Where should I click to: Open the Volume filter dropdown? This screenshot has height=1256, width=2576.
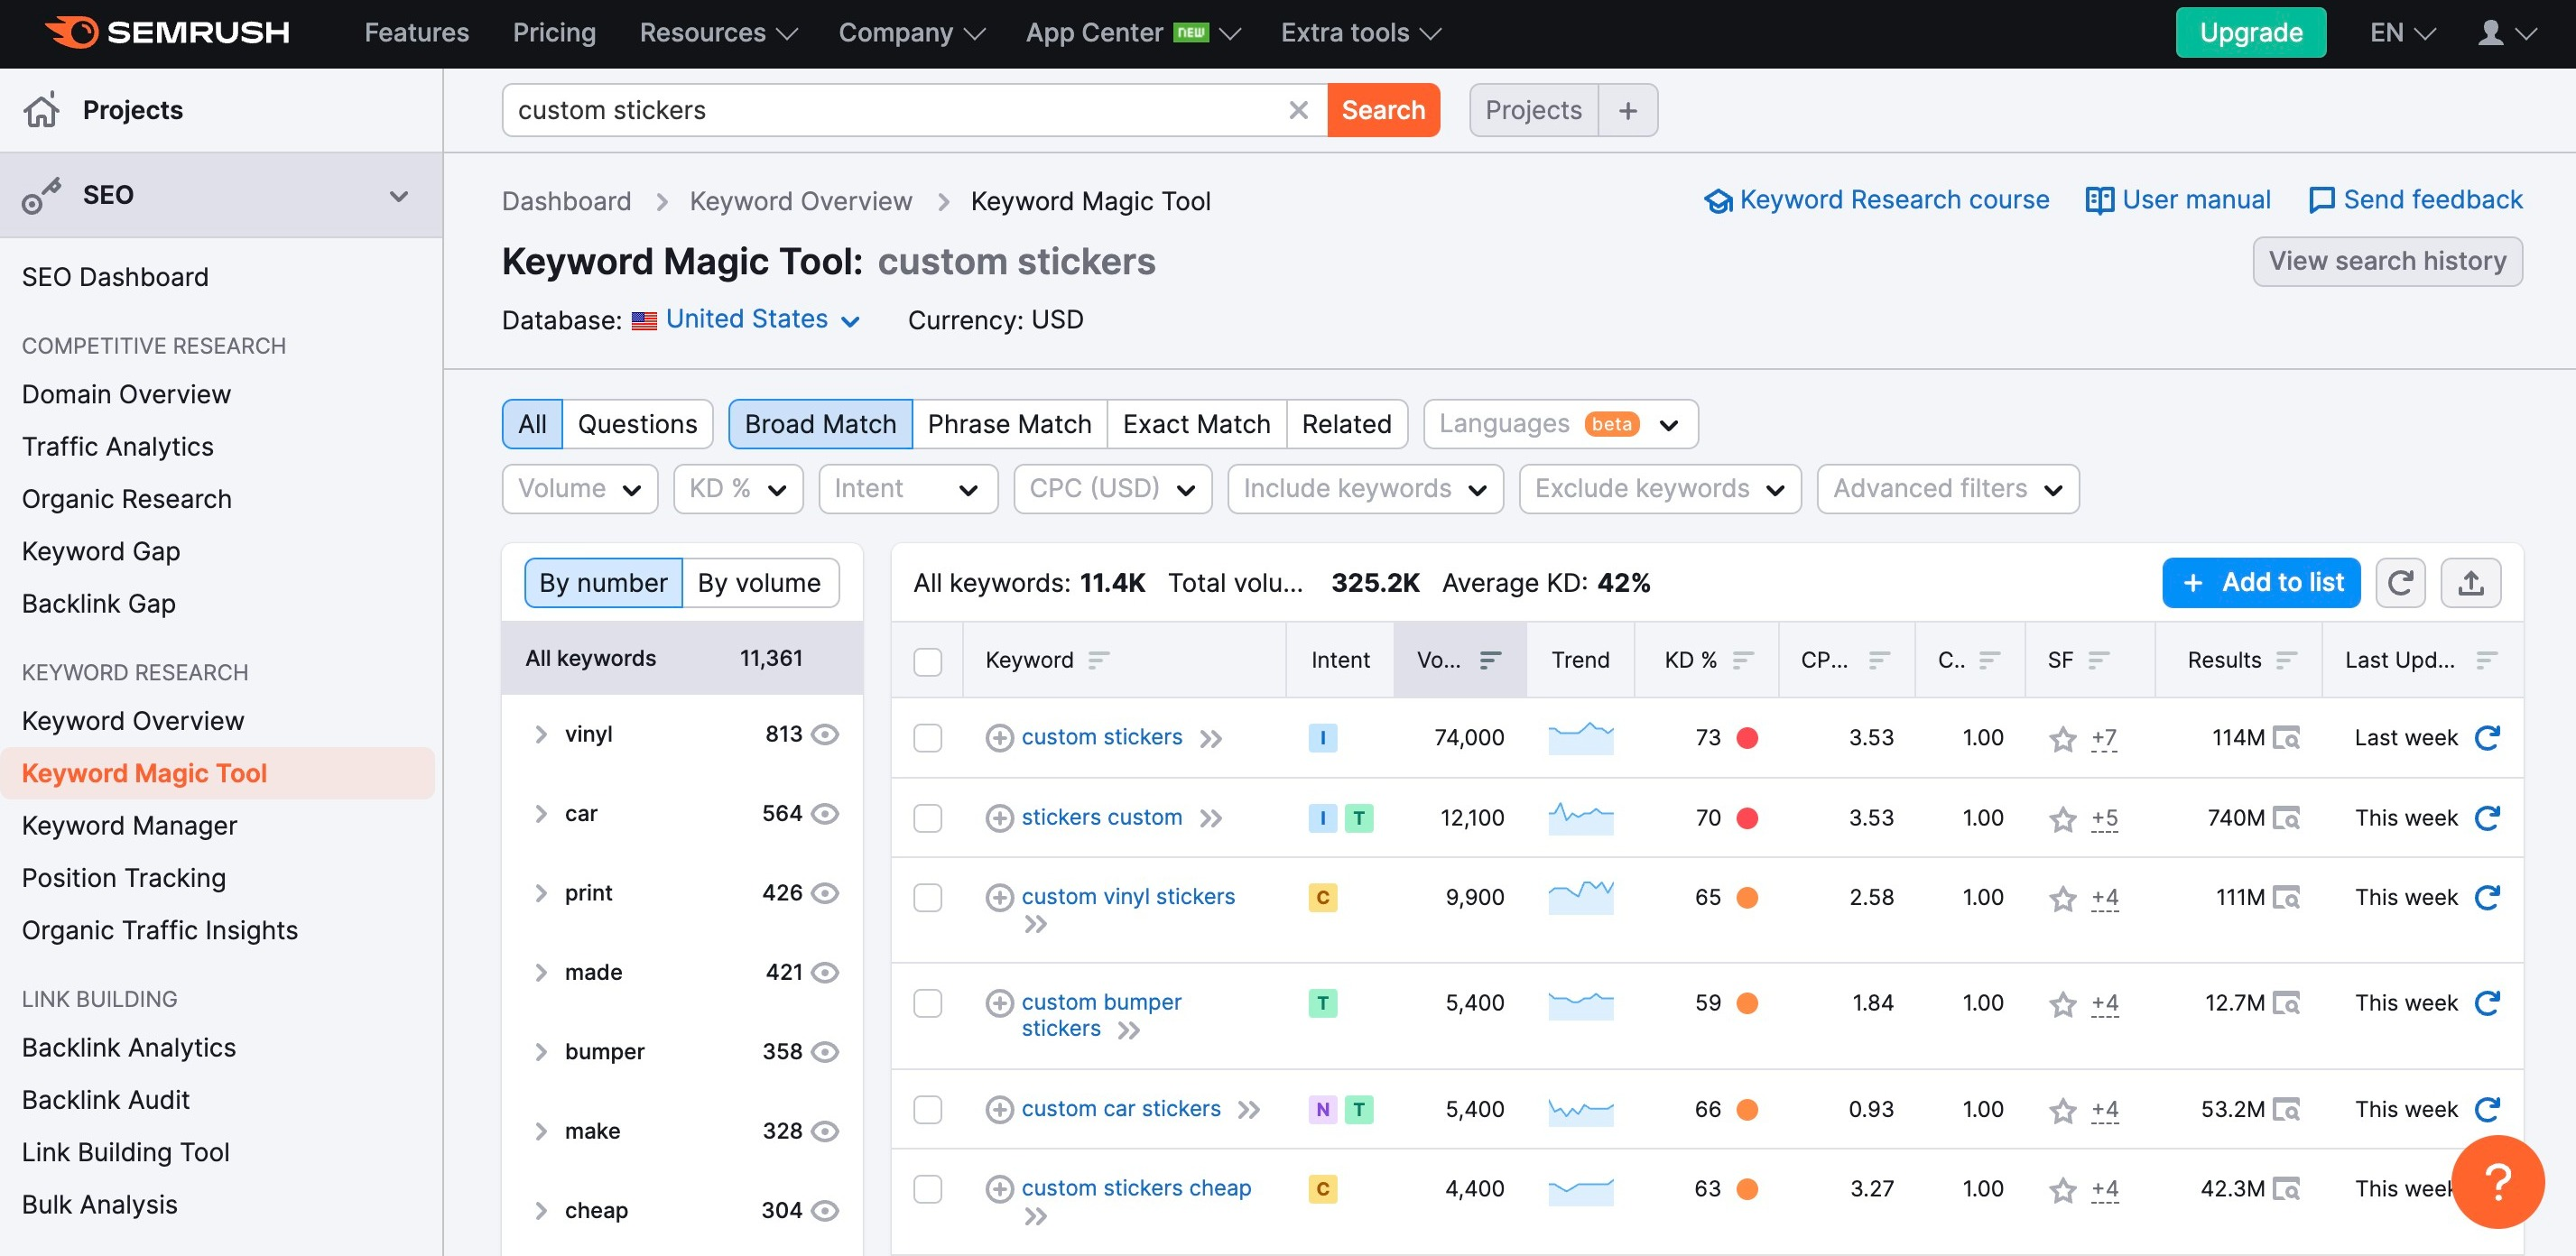pyautogui.click(x=580, y=489)
